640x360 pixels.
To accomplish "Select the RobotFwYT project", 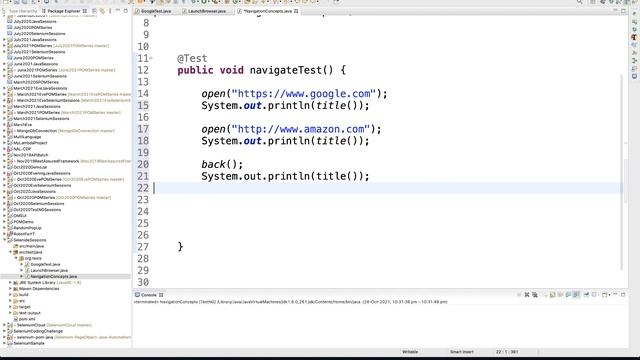I will point(24,234).
